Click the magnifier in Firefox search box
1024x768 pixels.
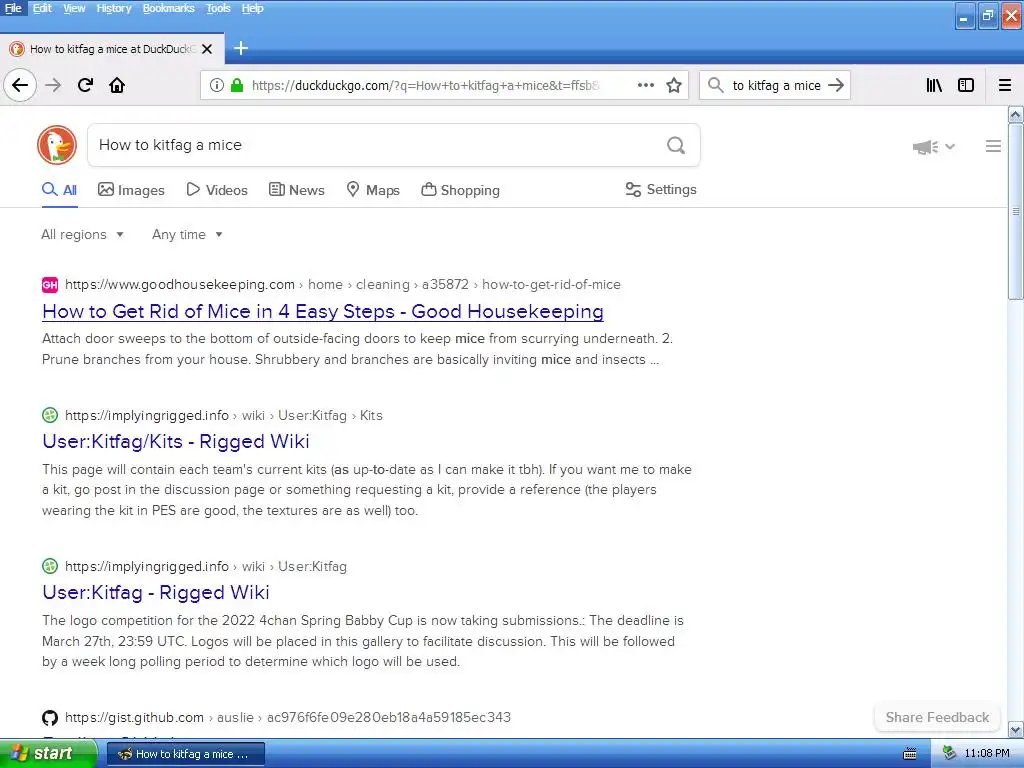point(716,85)
